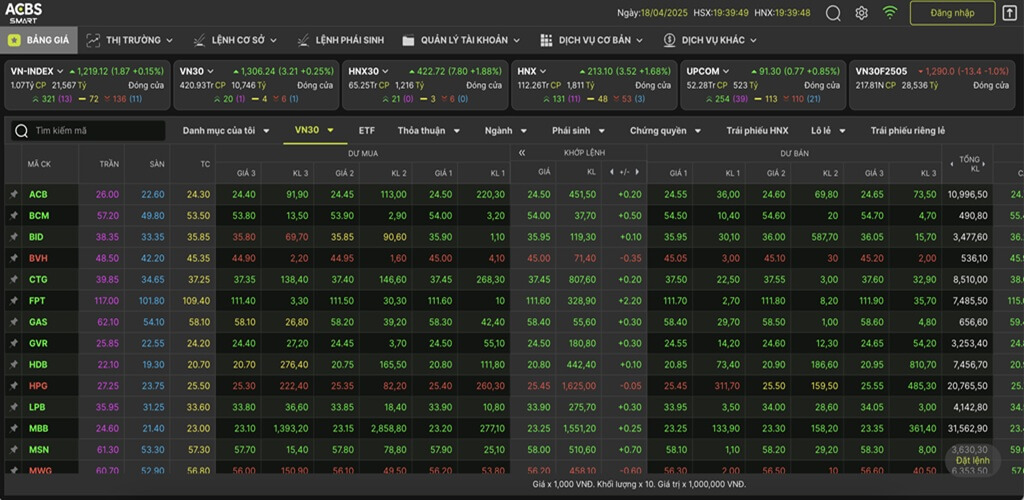Pin the ACB row

point(13,195)
